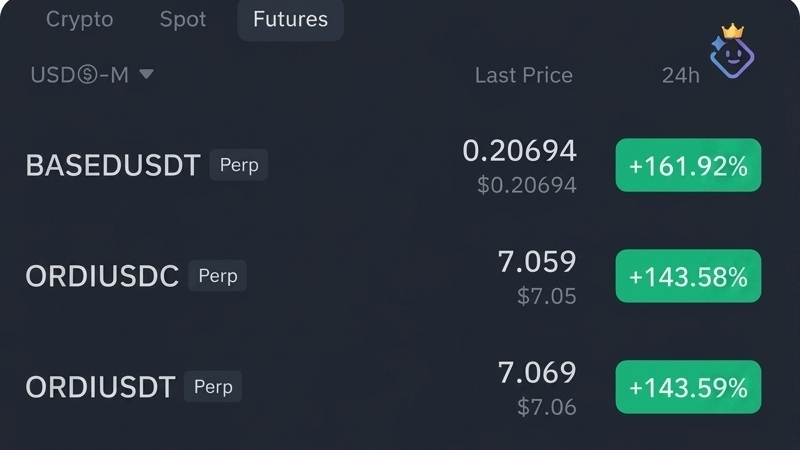Screen dimensions: 800x450
Task: Toggle the +143.59% change badge
Action: click(x=688, y=388)
